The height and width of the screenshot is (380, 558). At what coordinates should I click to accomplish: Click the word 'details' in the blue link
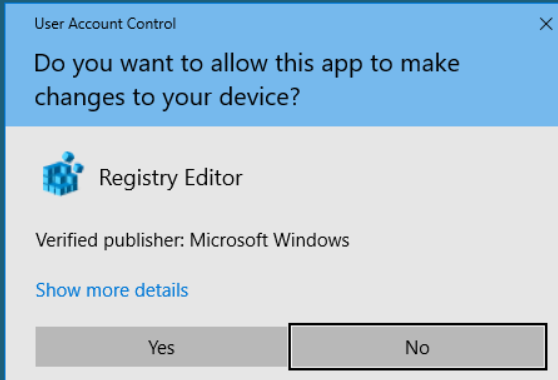(162, 290)
